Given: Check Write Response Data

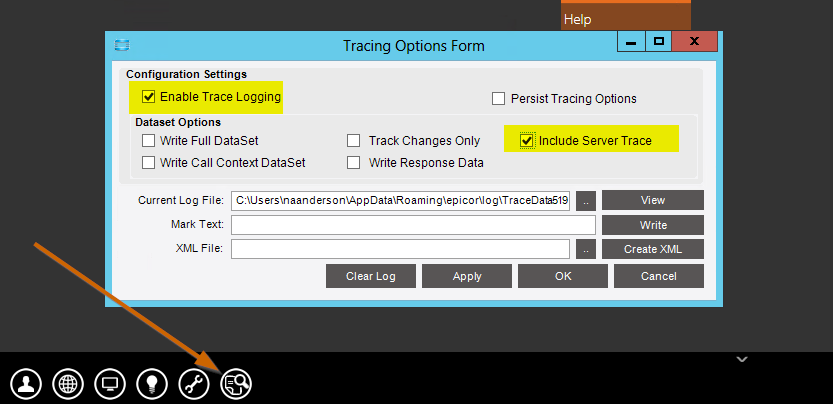Looking at the screenshot, I should 353,163.
